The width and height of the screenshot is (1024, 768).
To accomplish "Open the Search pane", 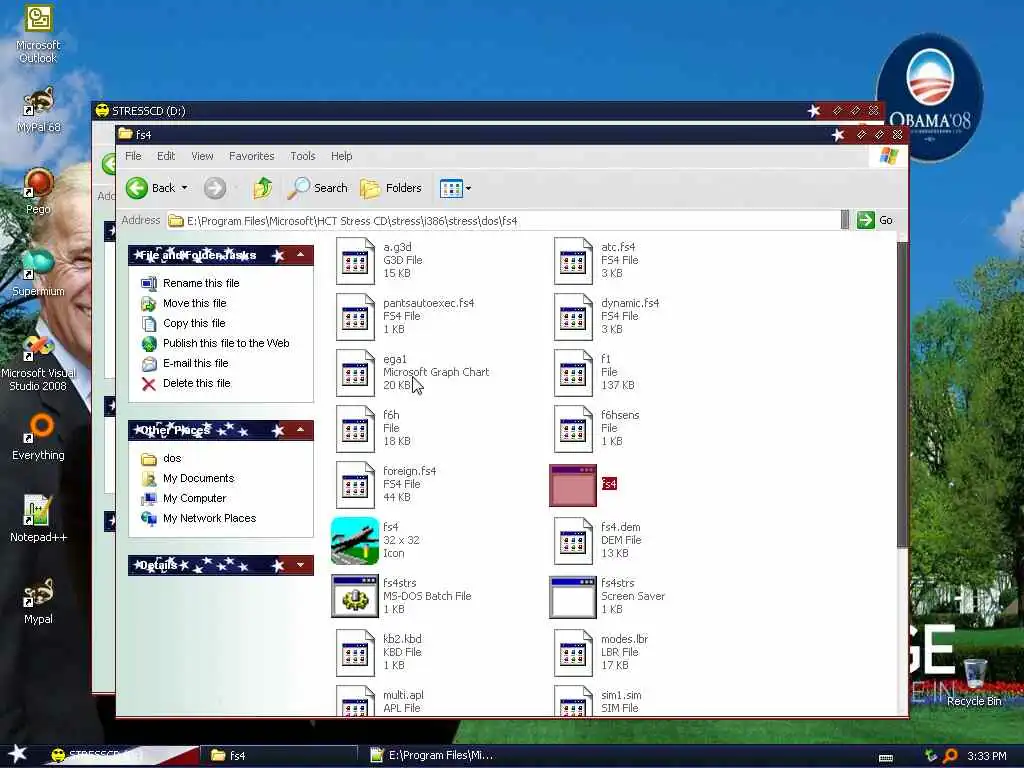I will tap(317, 188).
